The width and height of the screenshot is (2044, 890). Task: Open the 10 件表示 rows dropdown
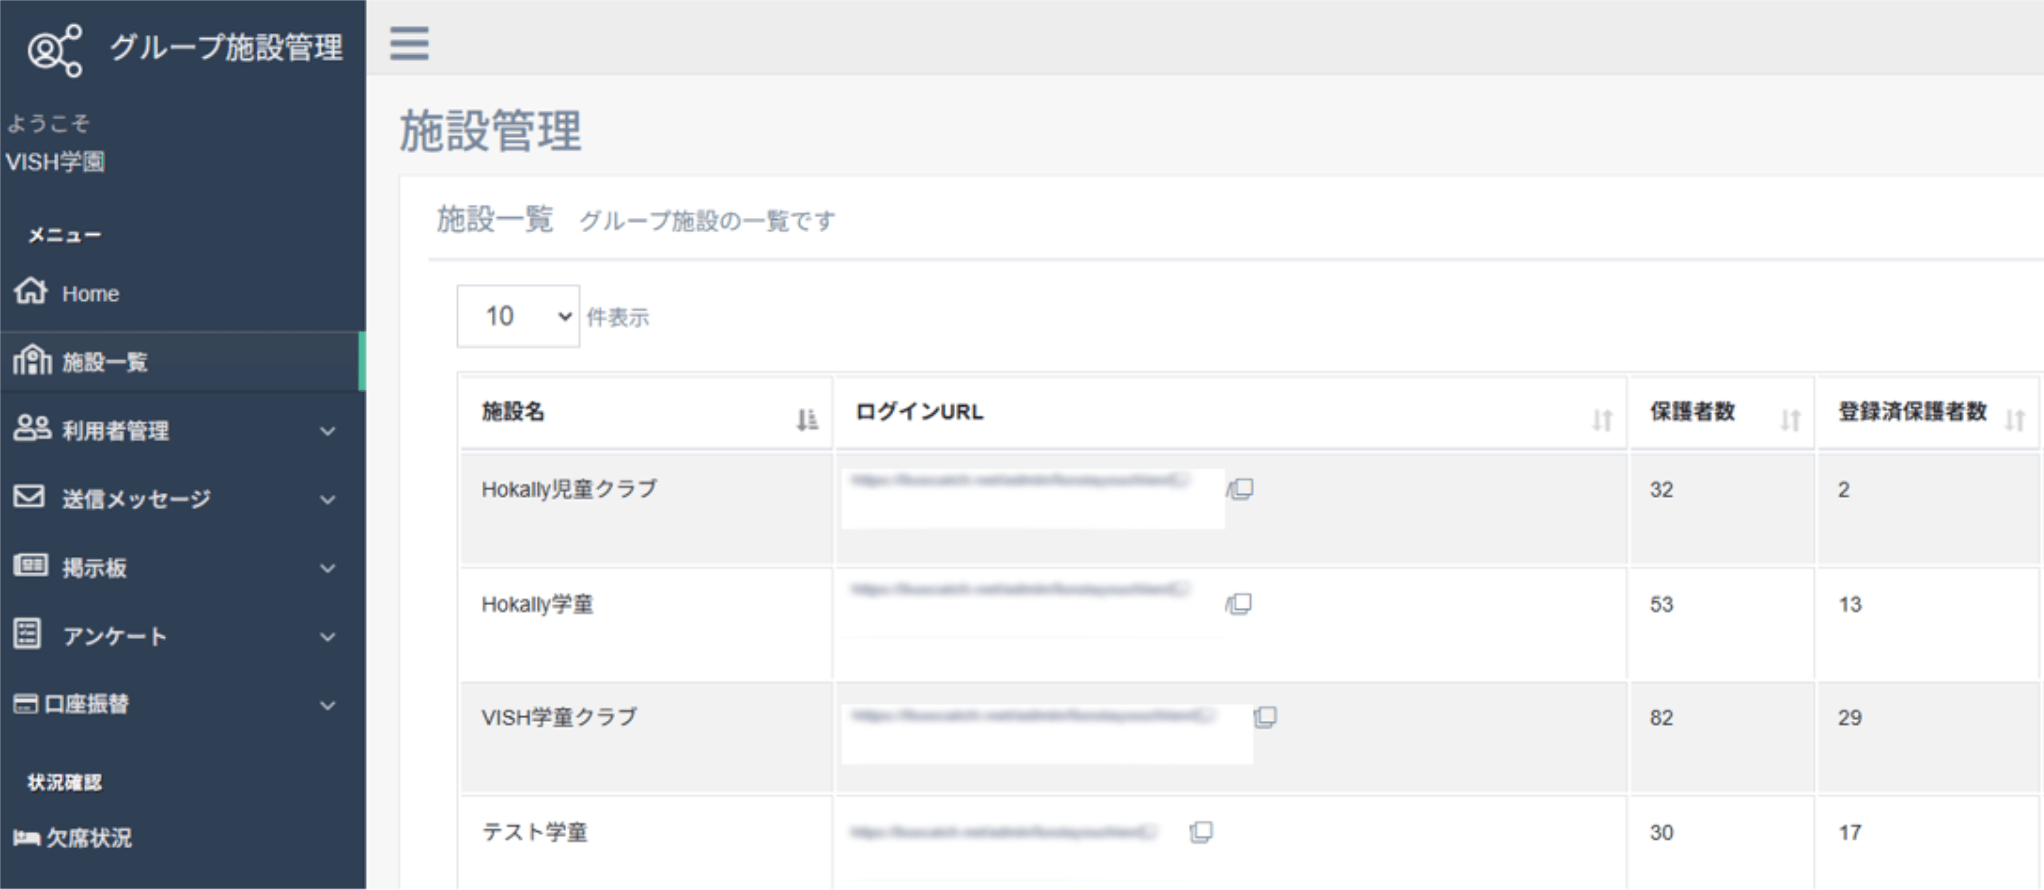pos(518,316)
